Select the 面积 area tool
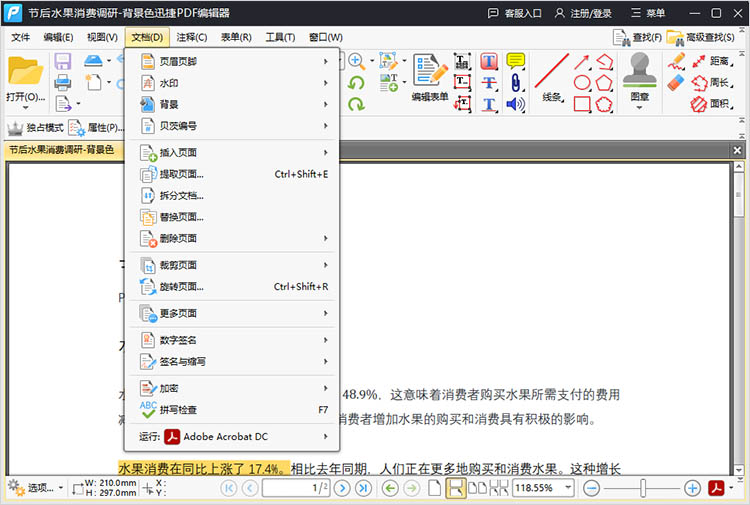 (713, 104)
